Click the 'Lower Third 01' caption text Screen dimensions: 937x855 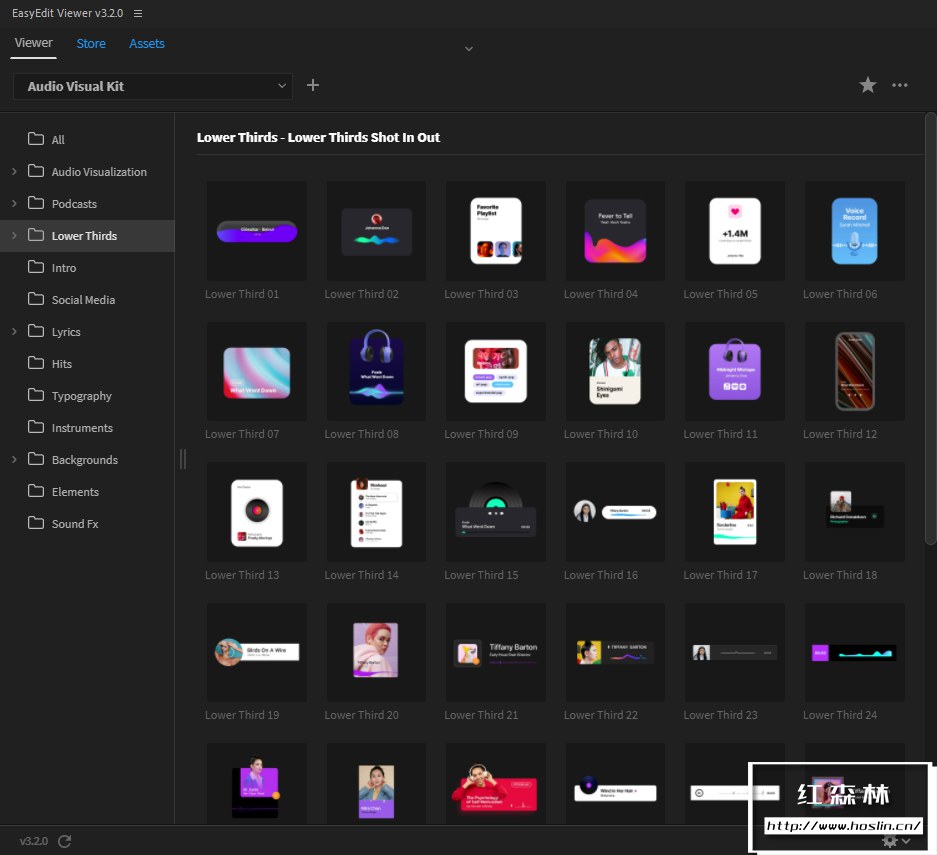click(242, 294)
